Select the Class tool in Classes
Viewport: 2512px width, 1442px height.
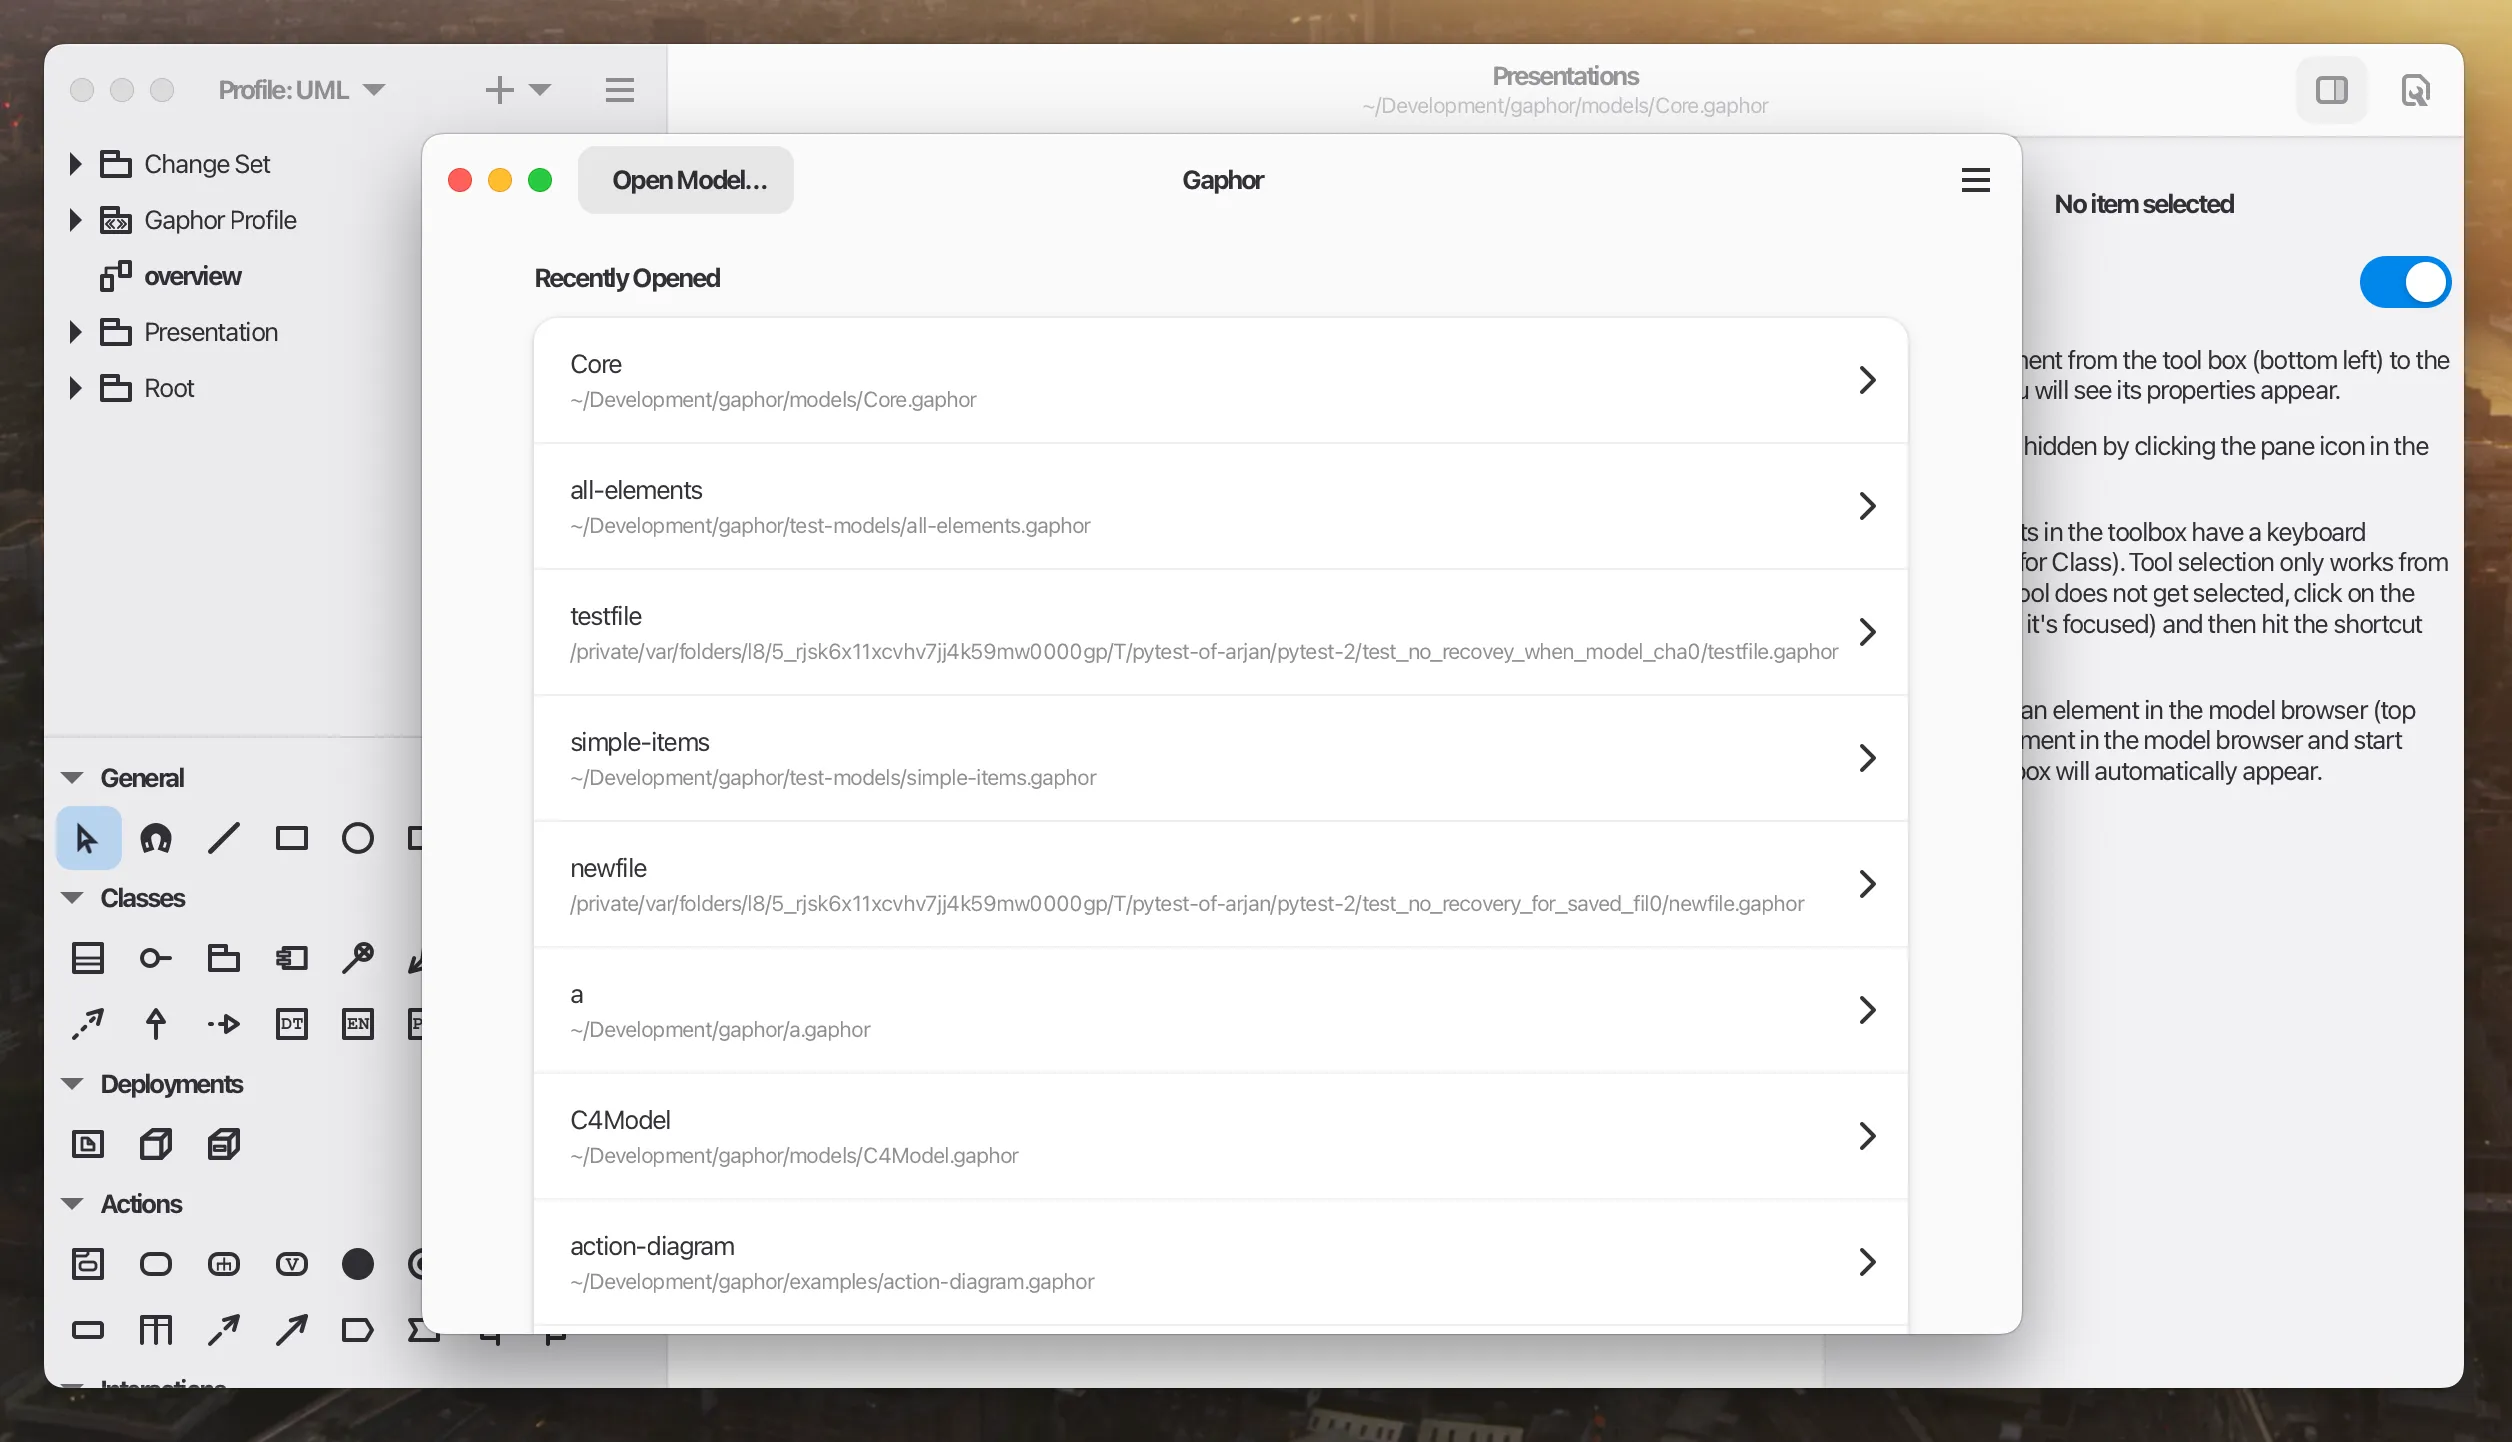pyautogui.click(x=88, y=958)
